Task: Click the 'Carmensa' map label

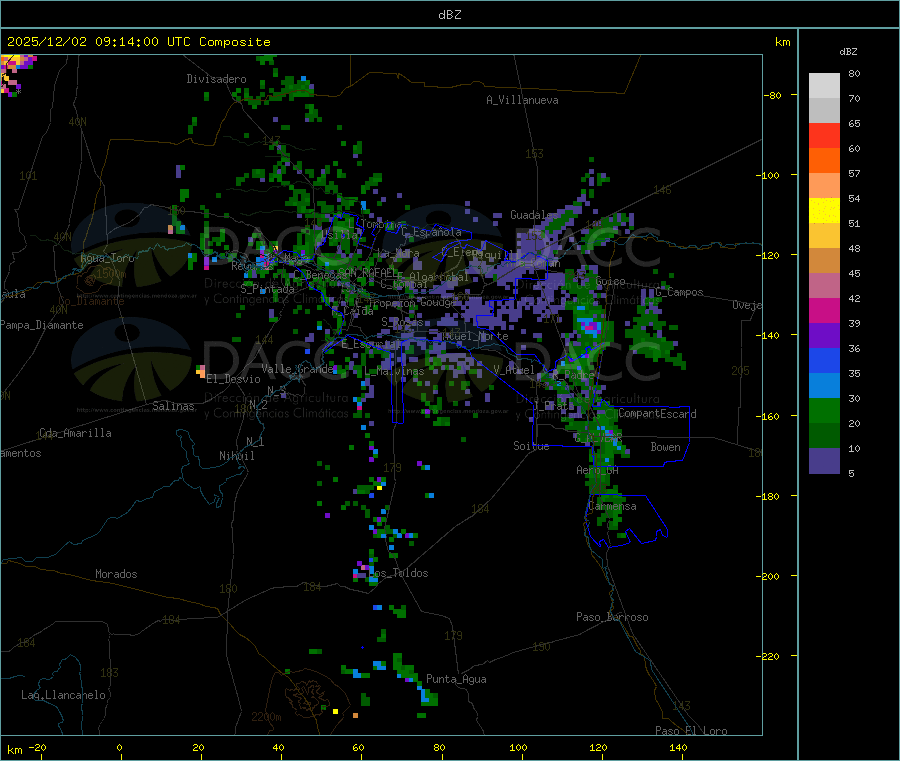Action: (612, 506)
